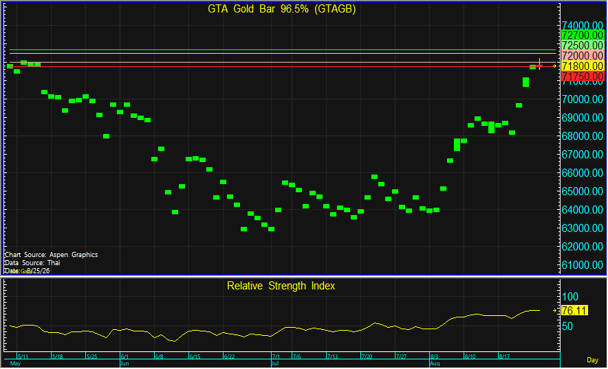Click the yellow crosshair marker on last bar
The width and height of the screenshot is (608, 369).
[539, 64]
